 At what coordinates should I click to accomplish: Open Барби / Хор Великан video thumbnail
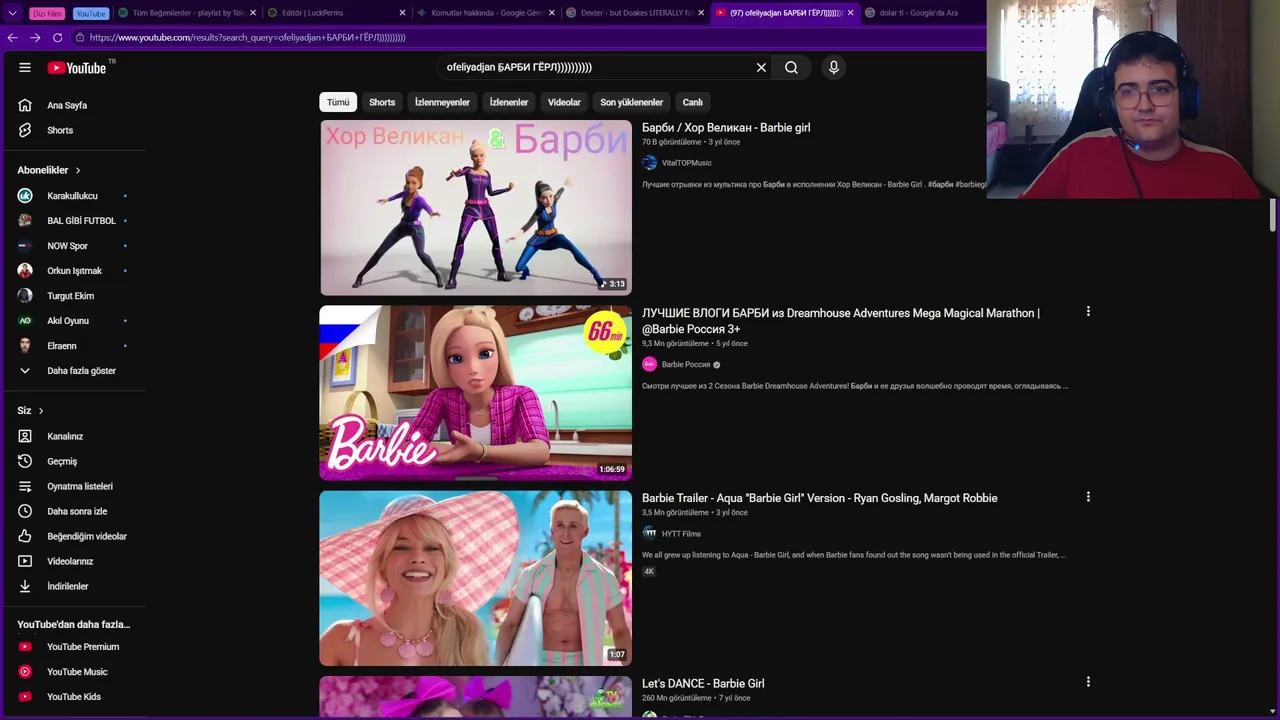476,208
